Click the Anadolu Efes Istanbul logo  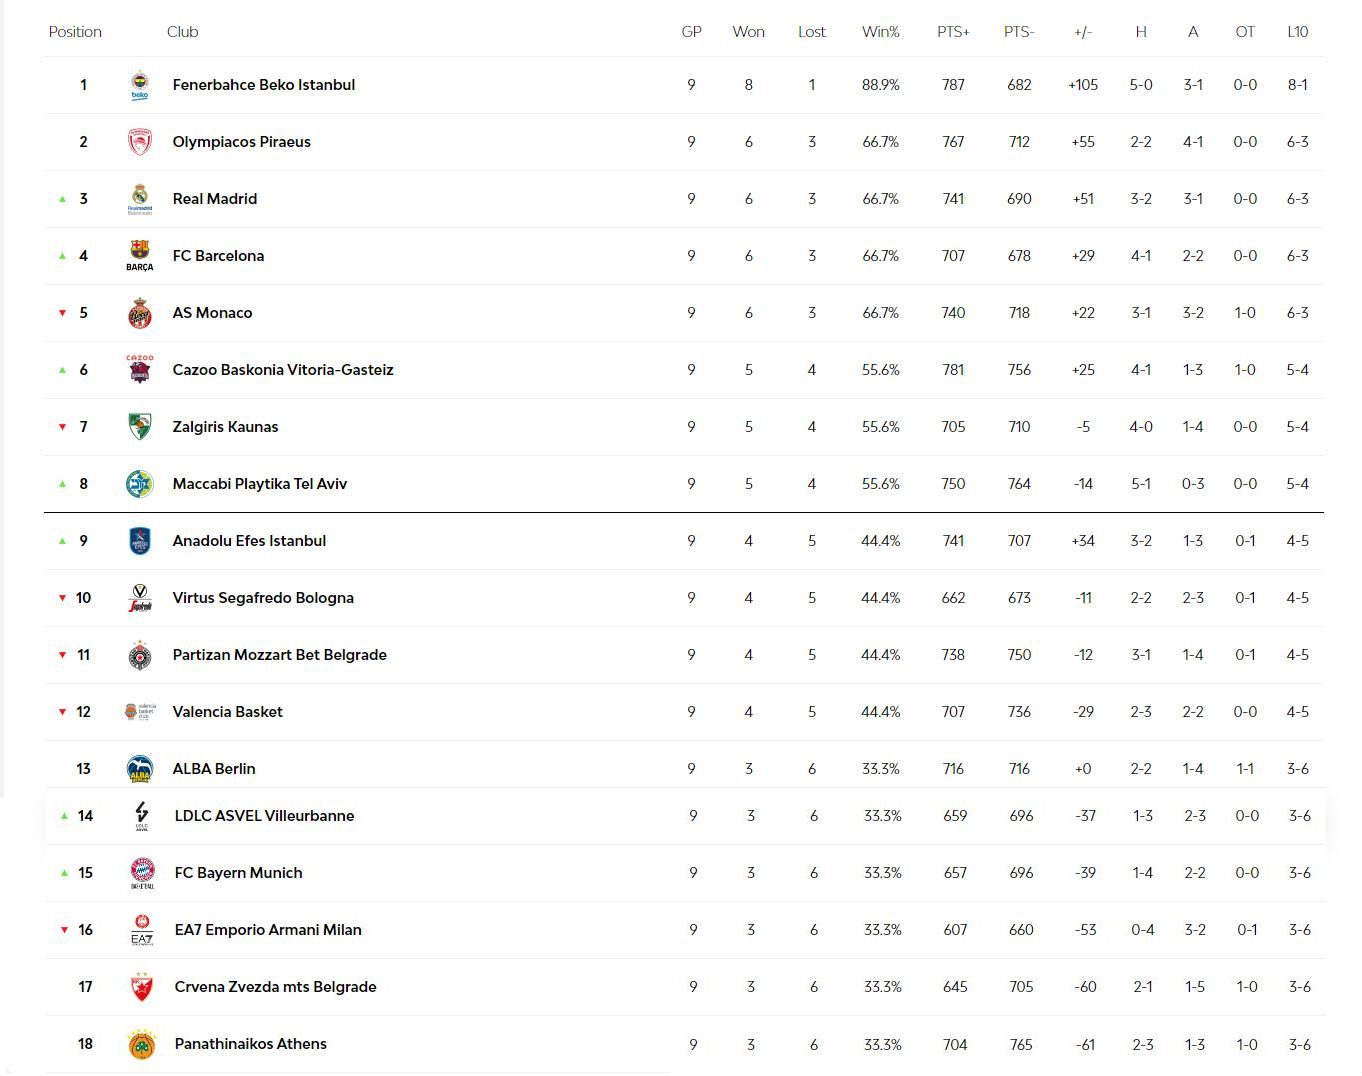click(140, 541)
